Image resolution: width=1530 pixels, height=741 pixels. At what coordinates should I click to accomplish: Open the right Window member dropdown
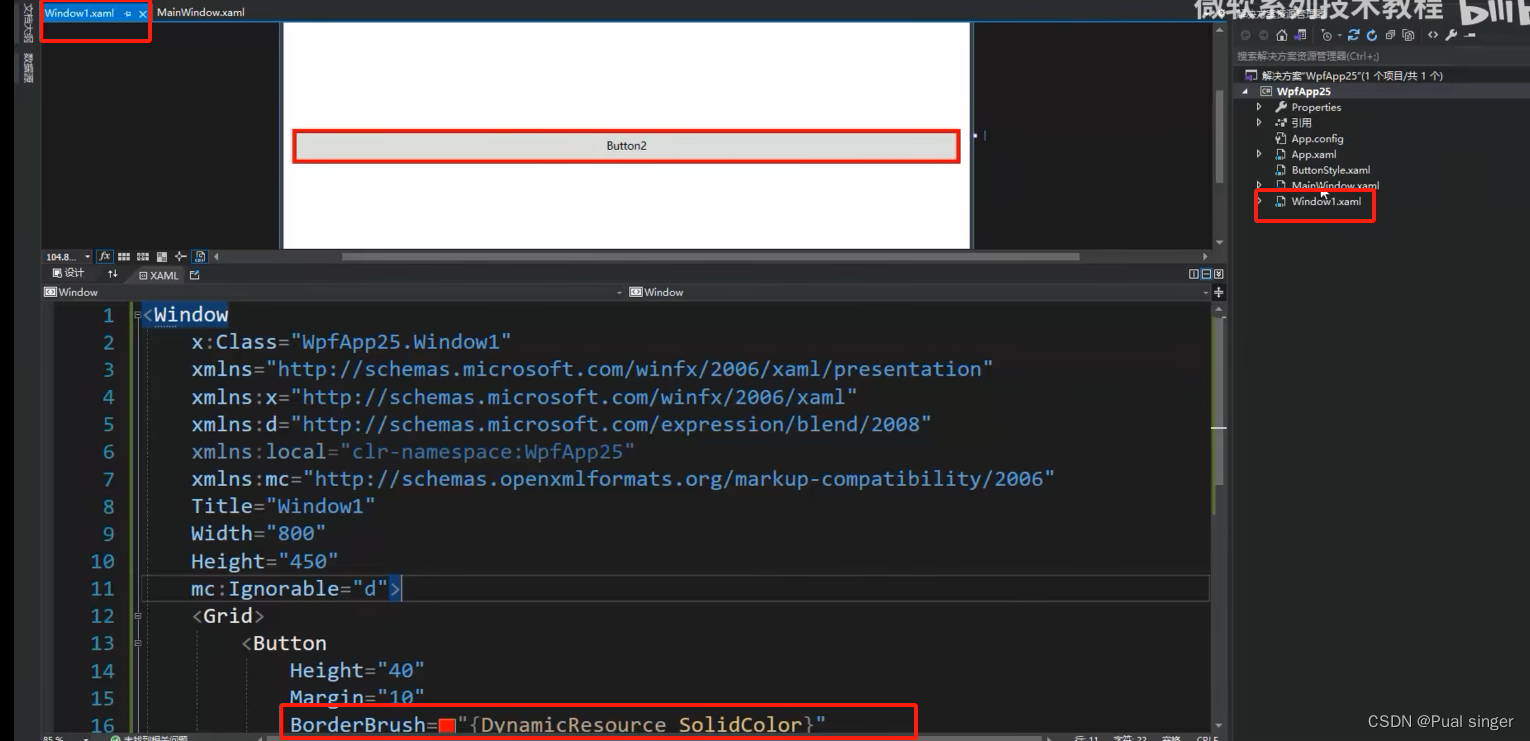point(1207,293)
